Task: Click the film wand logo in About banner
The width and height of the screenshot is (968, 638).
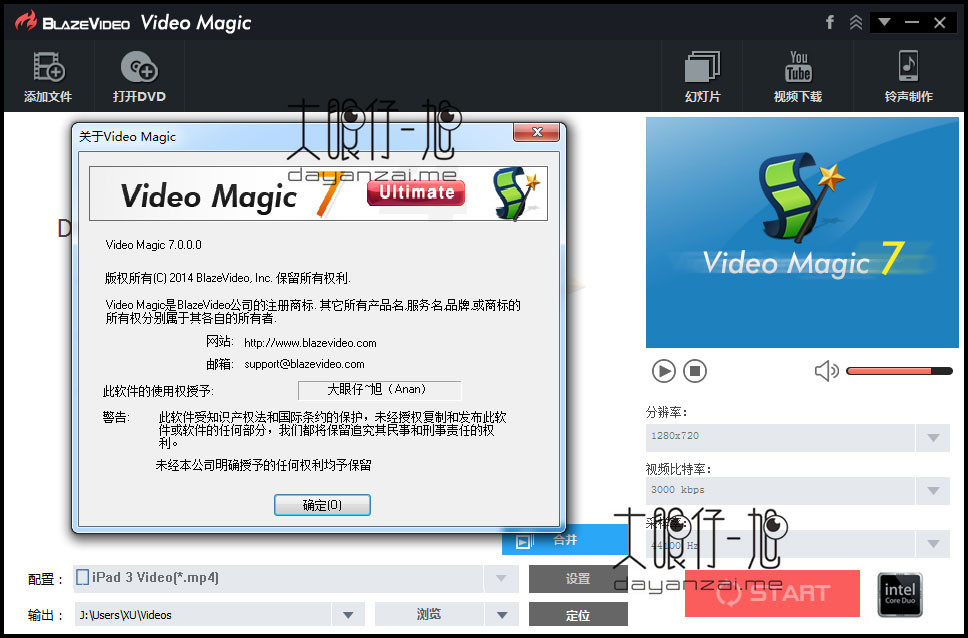Action: point(516,193)
